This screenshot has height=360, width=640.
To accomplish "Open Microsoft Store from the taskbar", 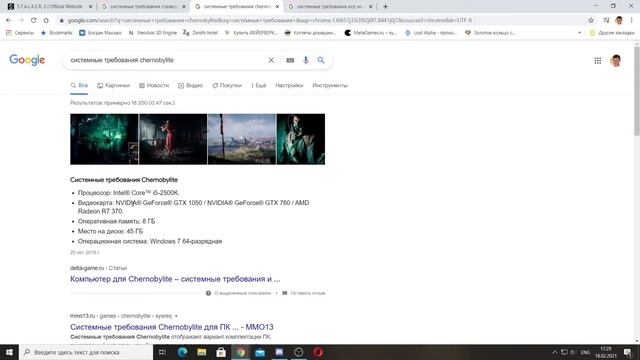I will tap(221, 352).
